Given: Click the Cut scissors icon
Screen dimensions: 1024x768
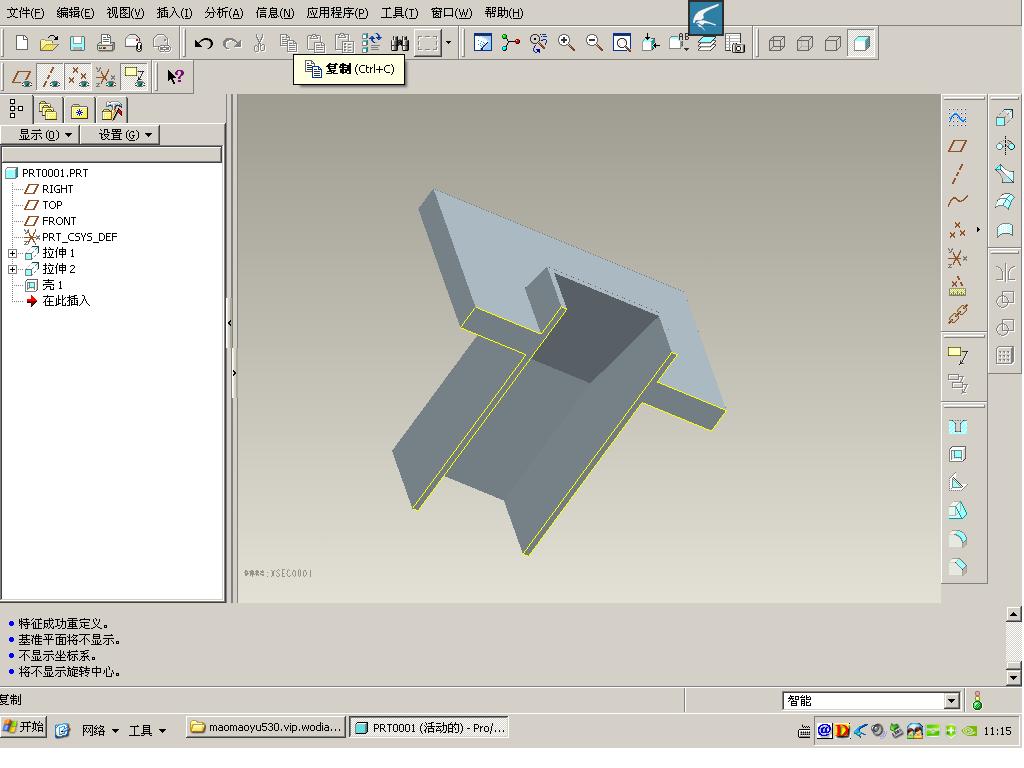Looking at the screenshot, I should tap(260, 44).
